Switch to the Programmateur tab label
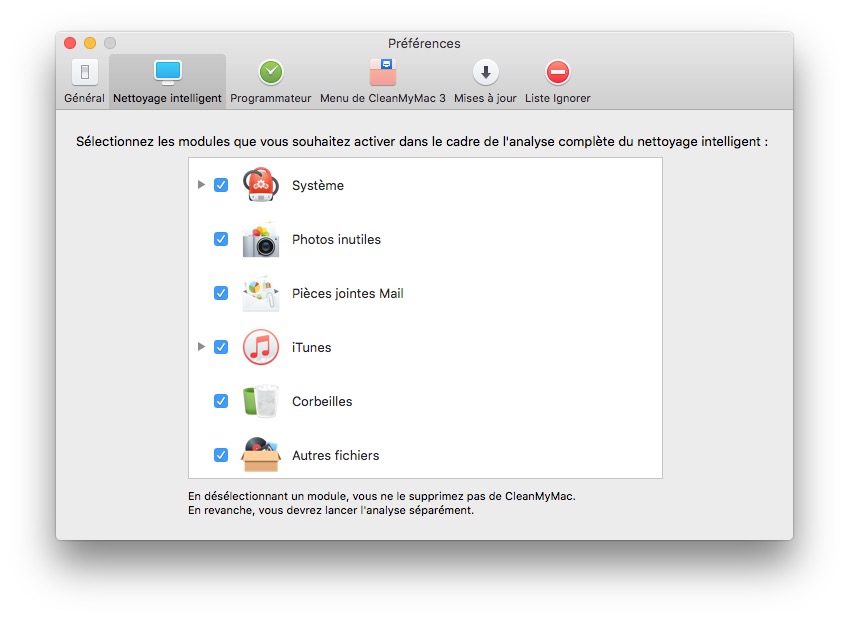 271,99
